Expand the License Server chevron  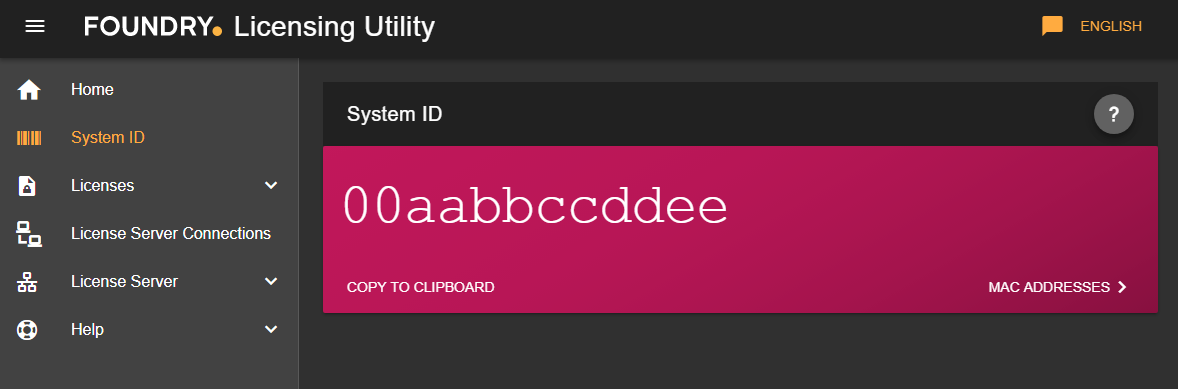(271, 282)
